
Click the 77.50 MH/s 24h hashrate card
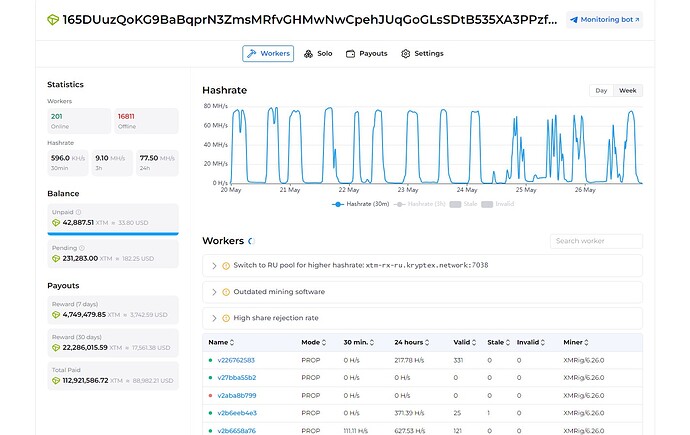[x=157, y=163]
